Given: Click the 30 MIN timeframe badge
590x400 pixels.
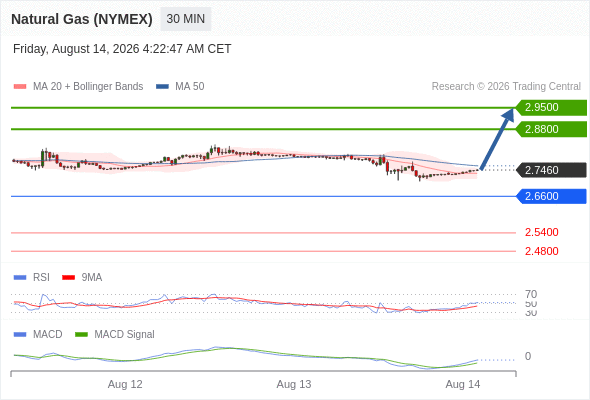Looking at the screenshot, I should [x=186, y=19].
